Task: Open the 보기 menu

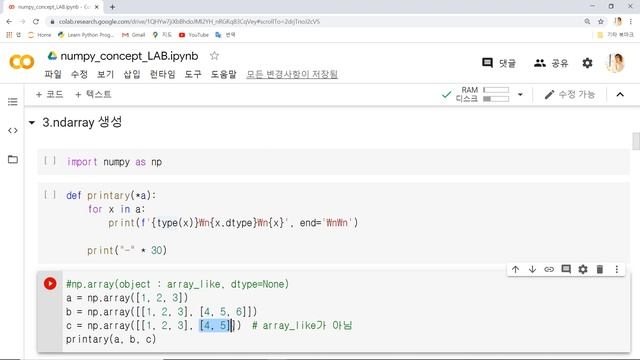Action: click(x=105, y=74)
